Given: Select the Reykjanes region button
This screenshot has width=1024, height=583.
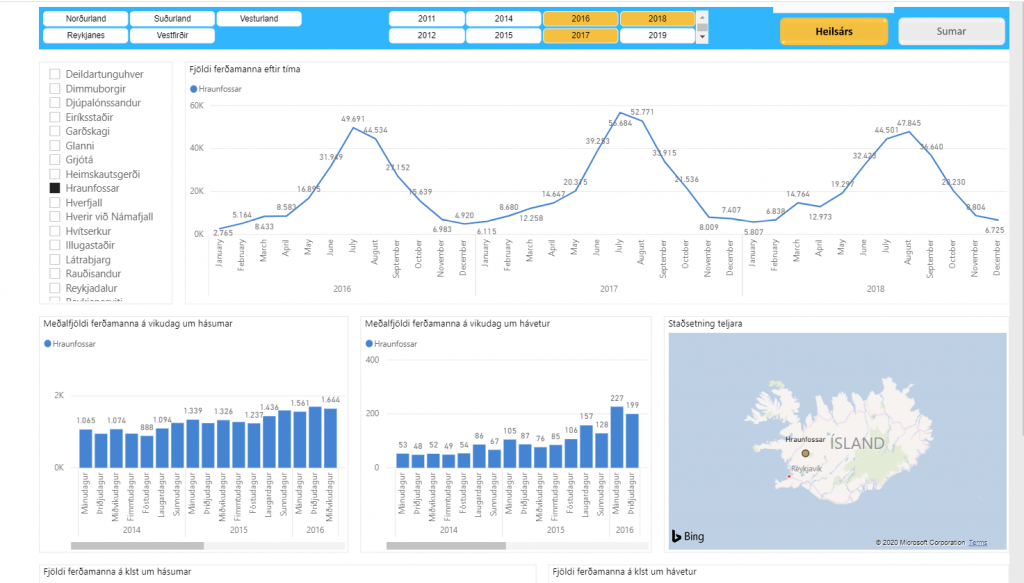Looking at the screenshot, I should tap(86, 35).
